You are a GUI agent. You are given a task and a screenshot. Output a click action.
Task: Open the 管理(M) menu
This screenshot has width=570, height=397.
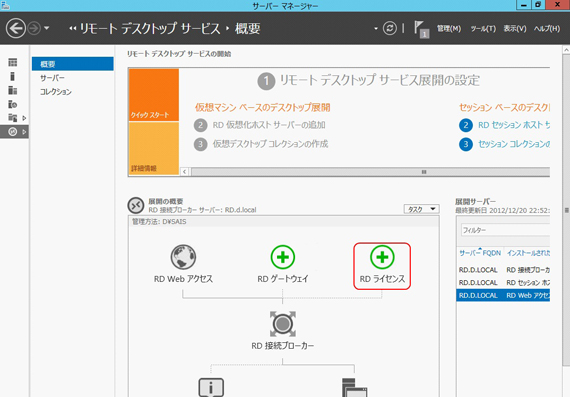click(449, 28)
